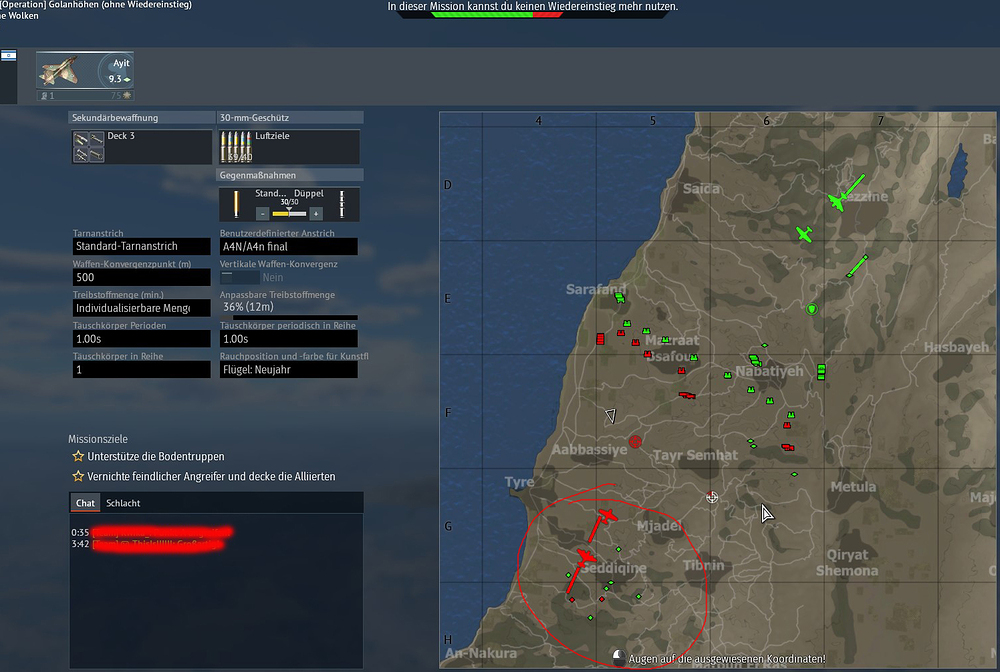Click the yellow flare countermeasure icon
1000x672 pixels.
(236, 204)
